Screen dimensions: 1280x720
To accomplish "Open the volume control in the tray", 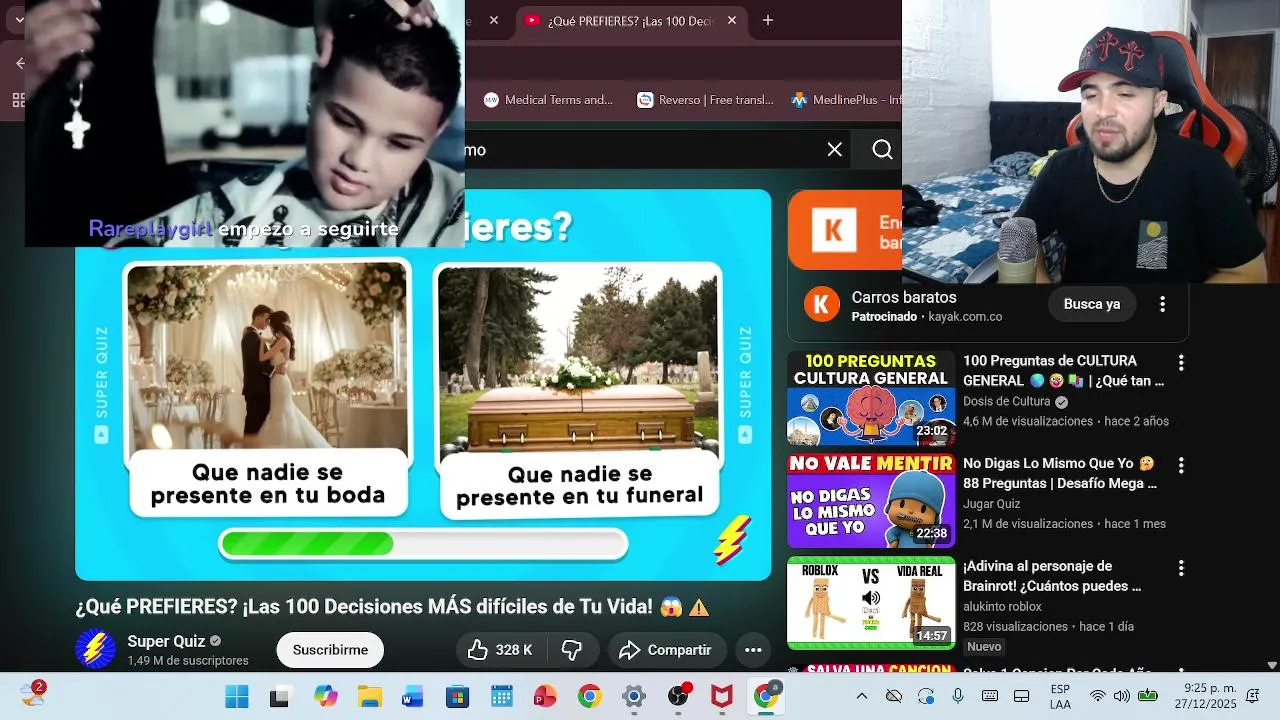I will pyautogui.click(x=1122, y=696).
